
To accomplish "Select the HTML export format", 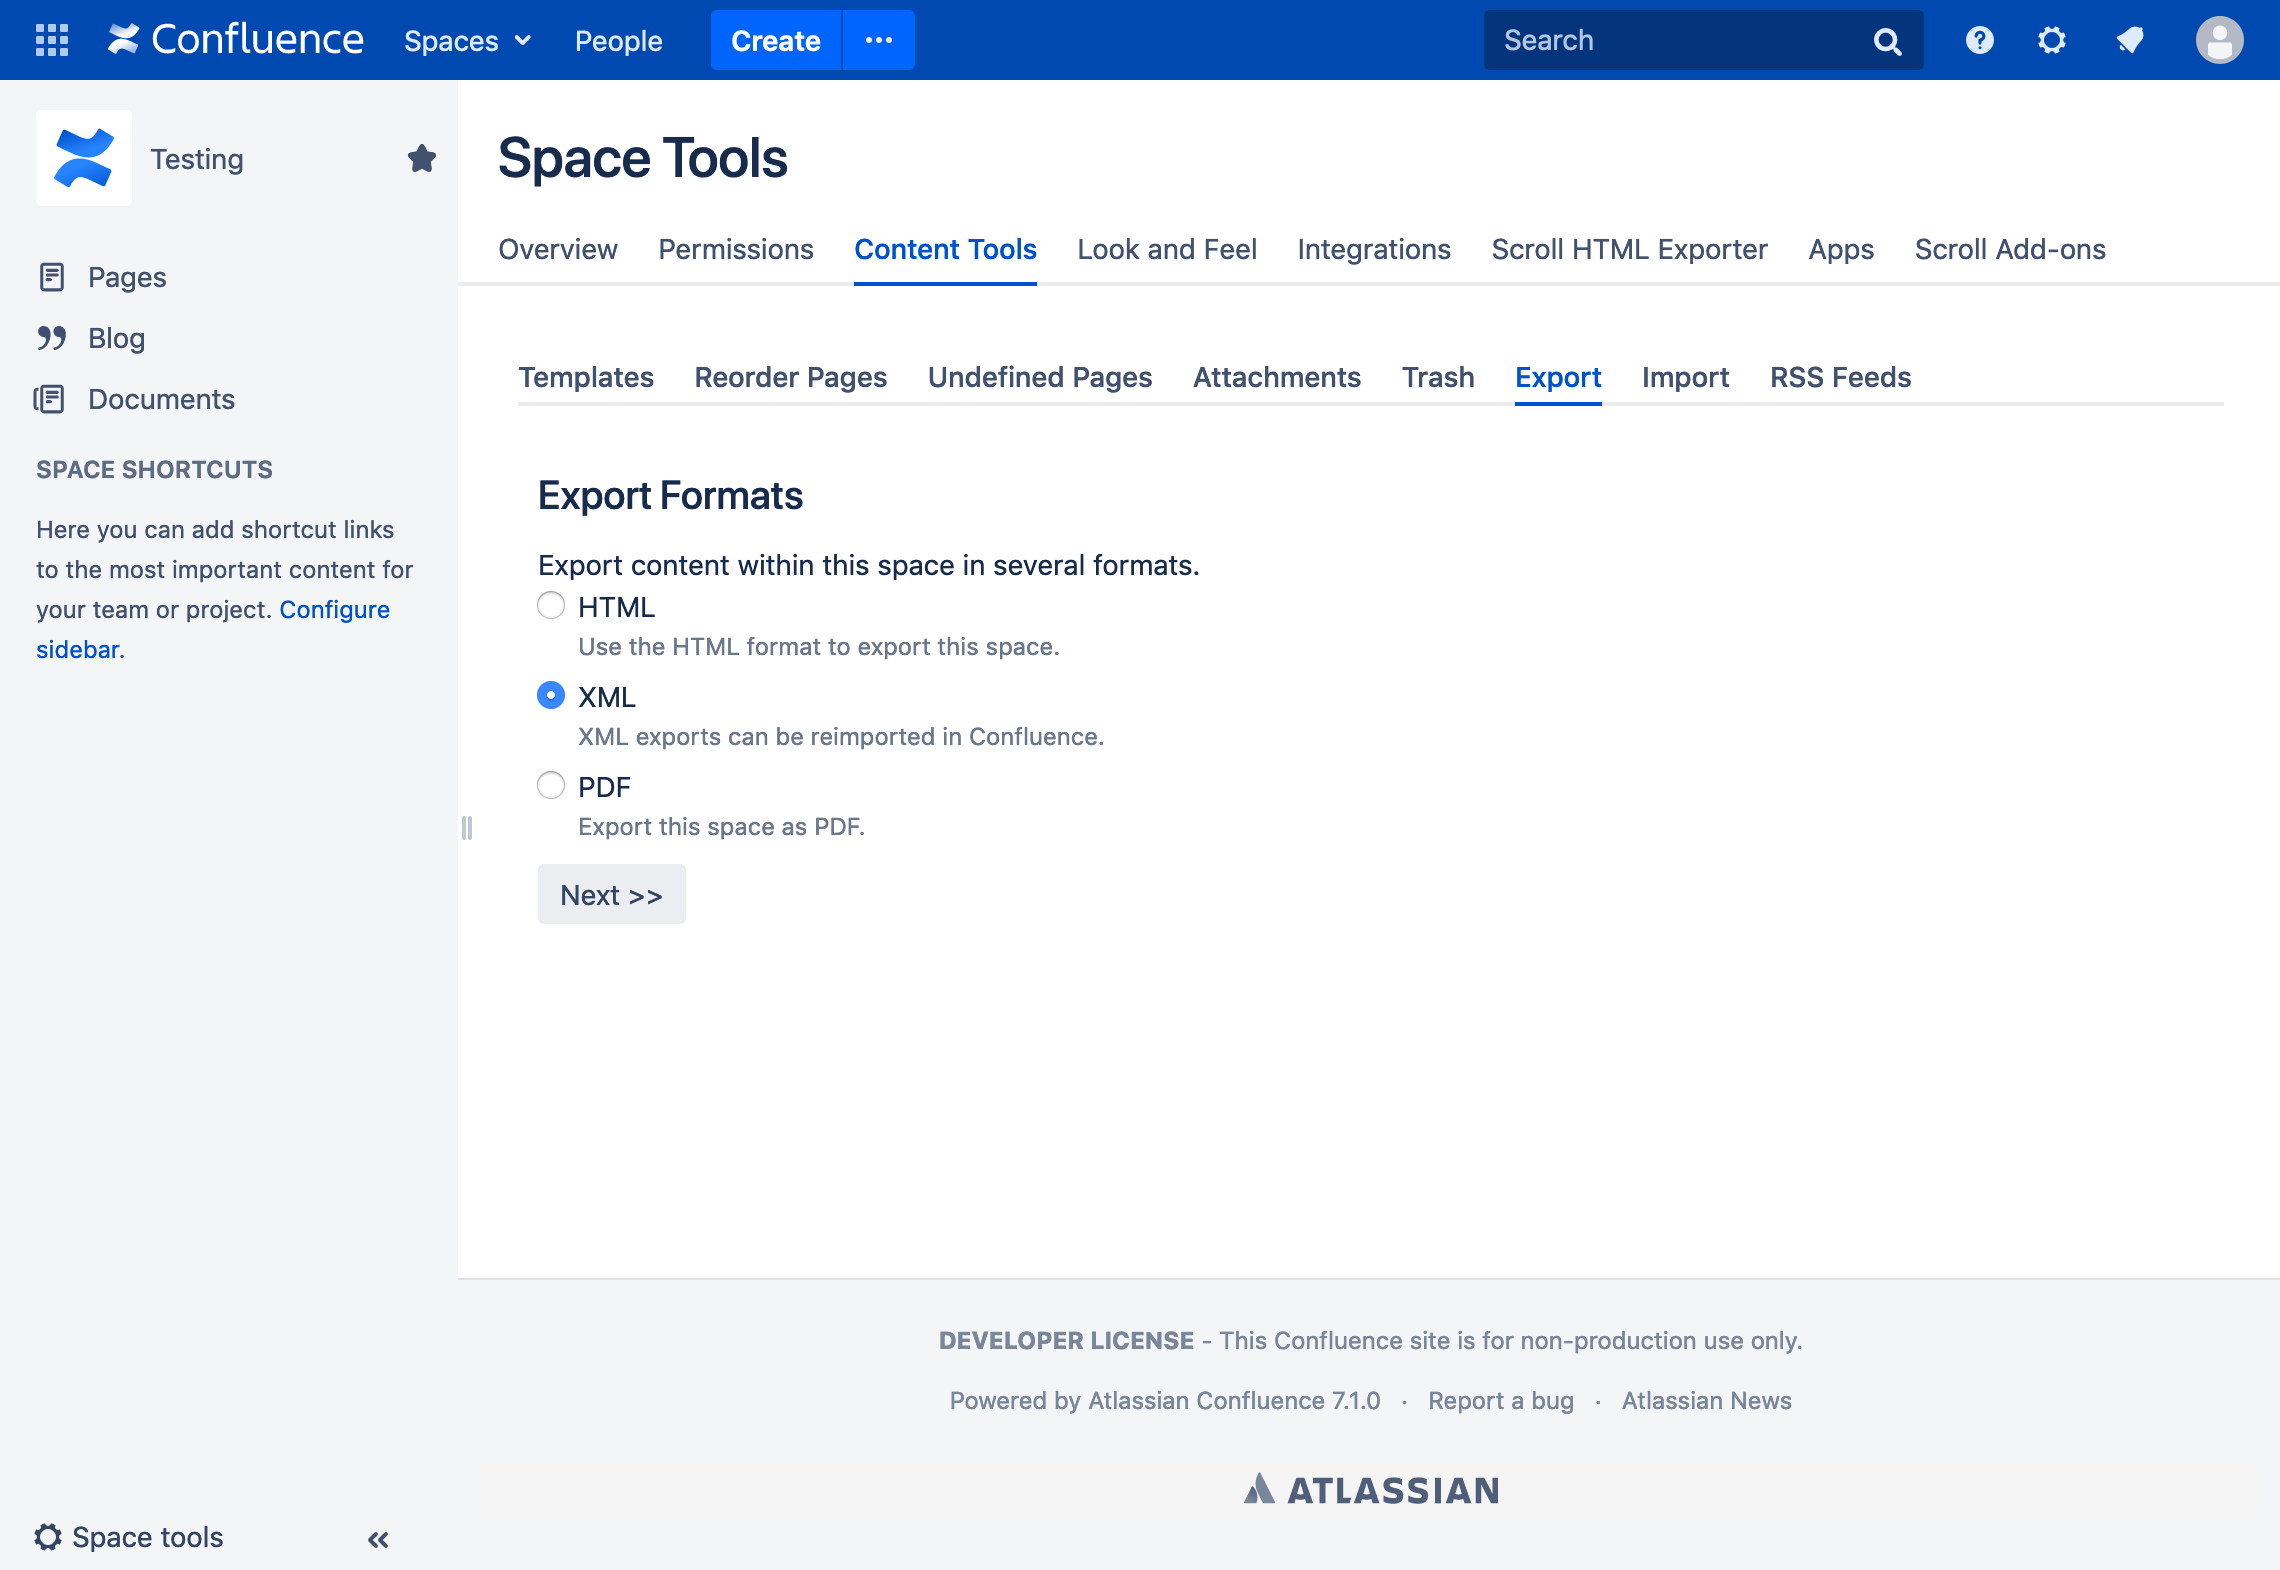I will (x=551, y=606).
